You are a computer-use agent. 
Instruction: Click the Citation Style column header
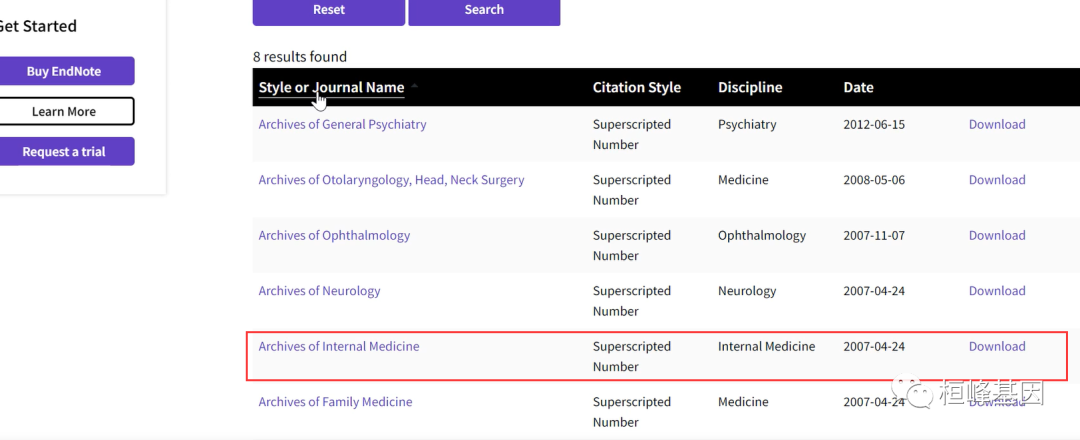636,87
